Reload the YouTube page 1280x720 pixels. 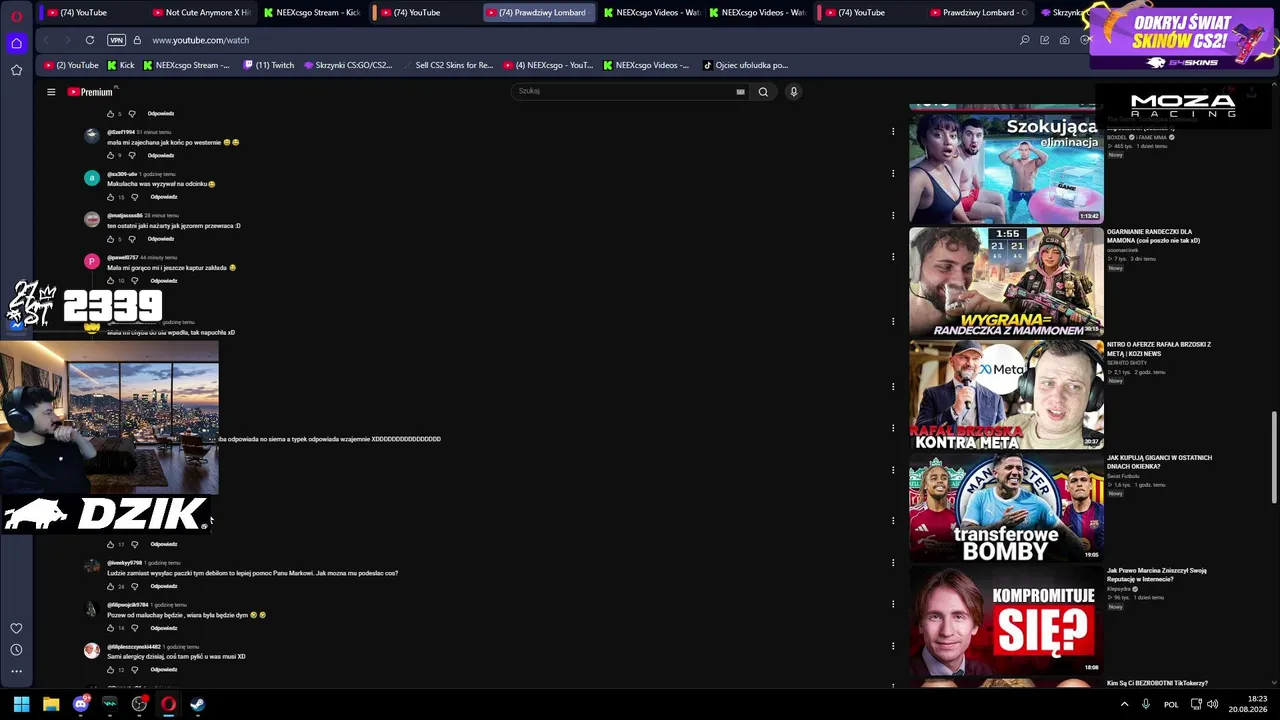pyautogui.click(x=90, y=40)
